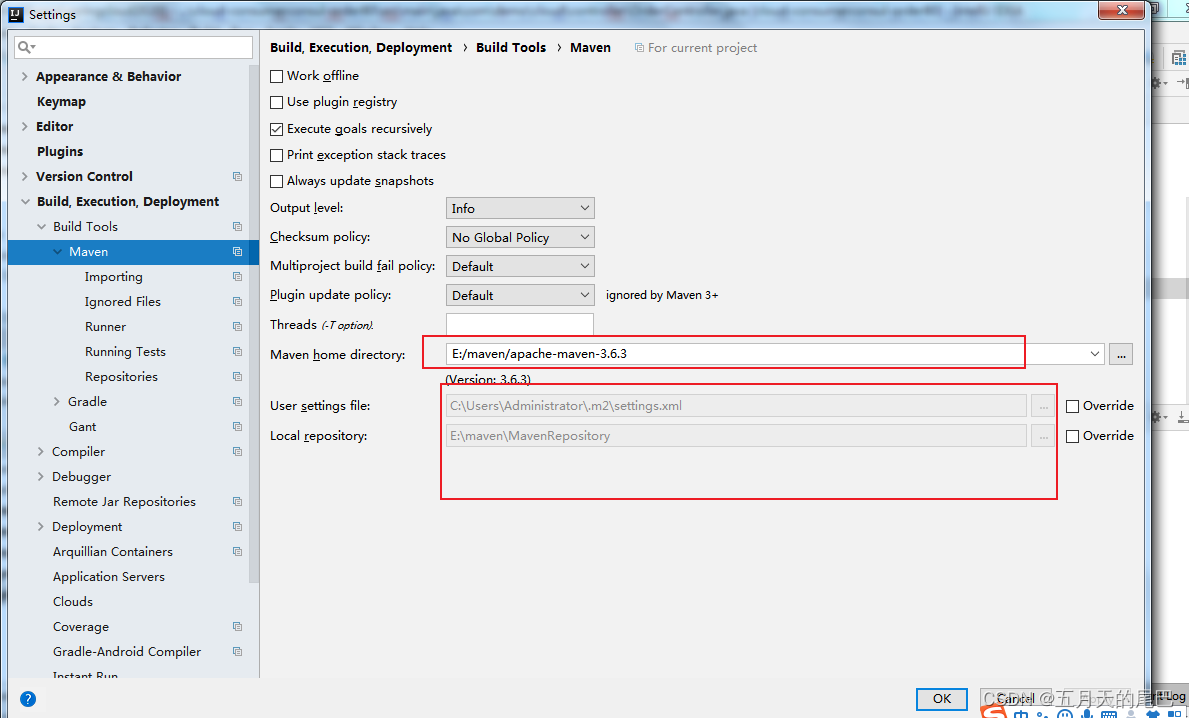Click the Threads input field
The image size is (1189, 718).
pyautogui.click(x=520, y=325)
